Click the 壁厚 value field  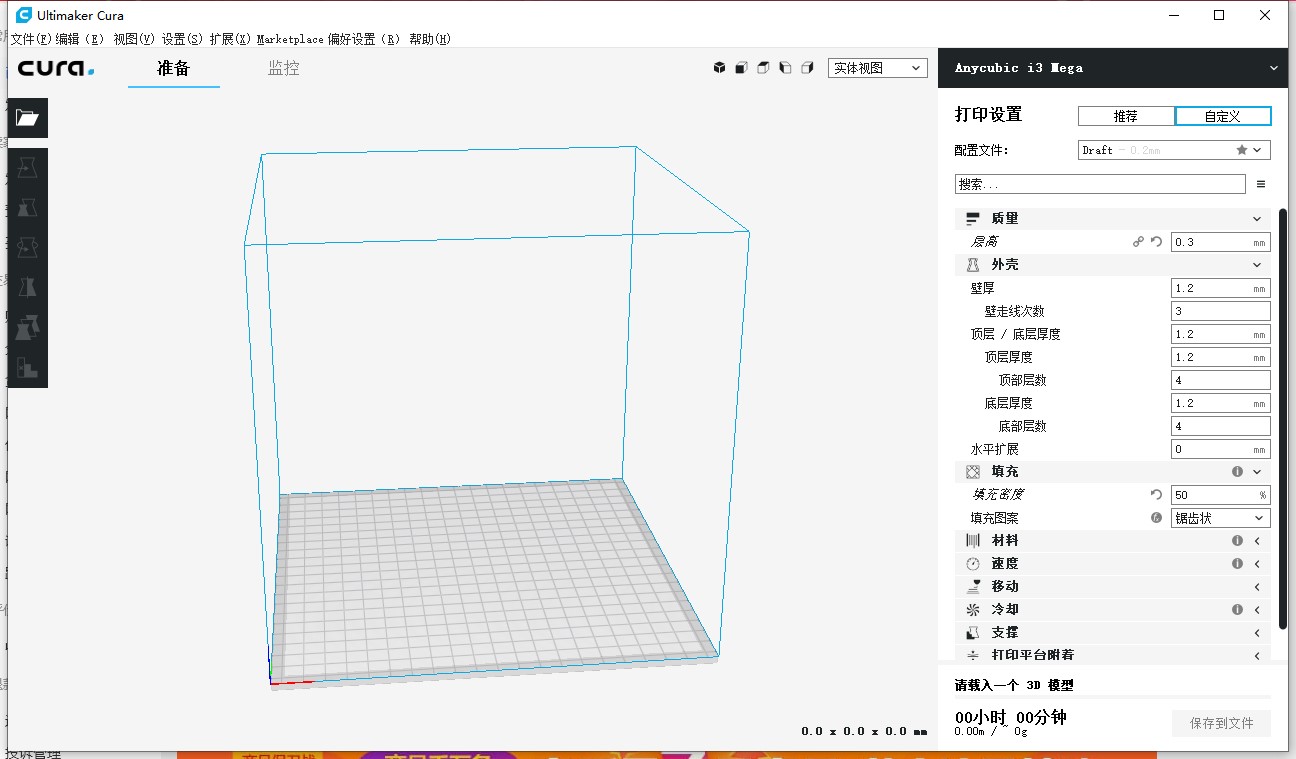point(1221,288)
